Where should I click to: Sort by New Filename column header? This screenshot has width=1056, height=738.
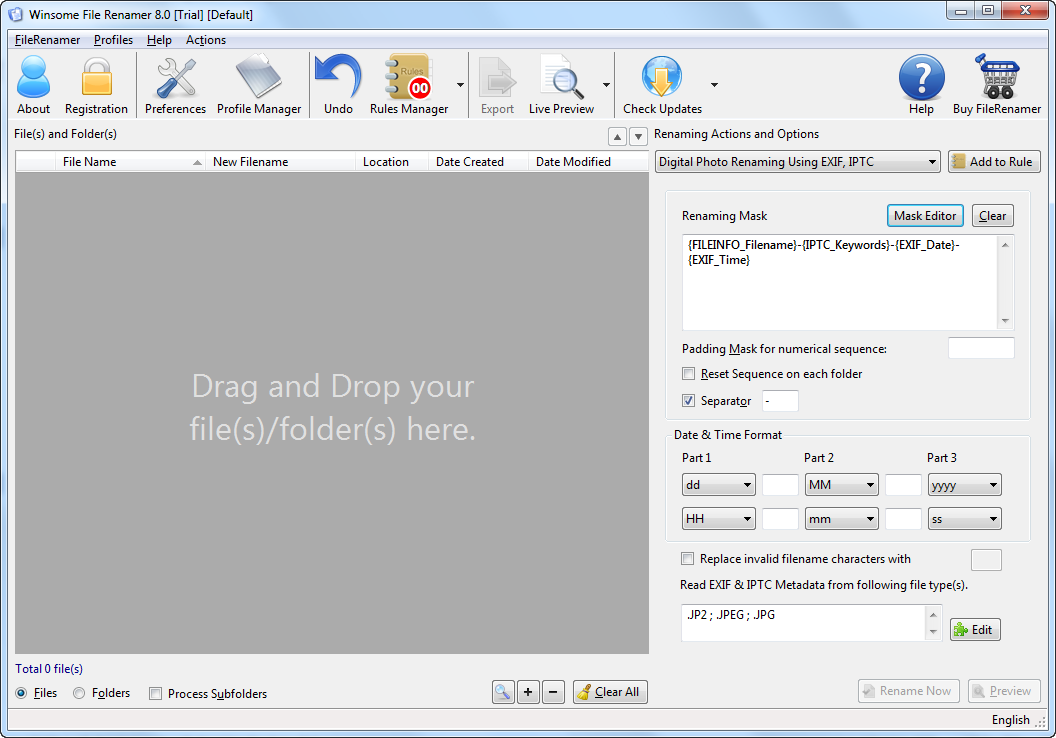point(281,162)
